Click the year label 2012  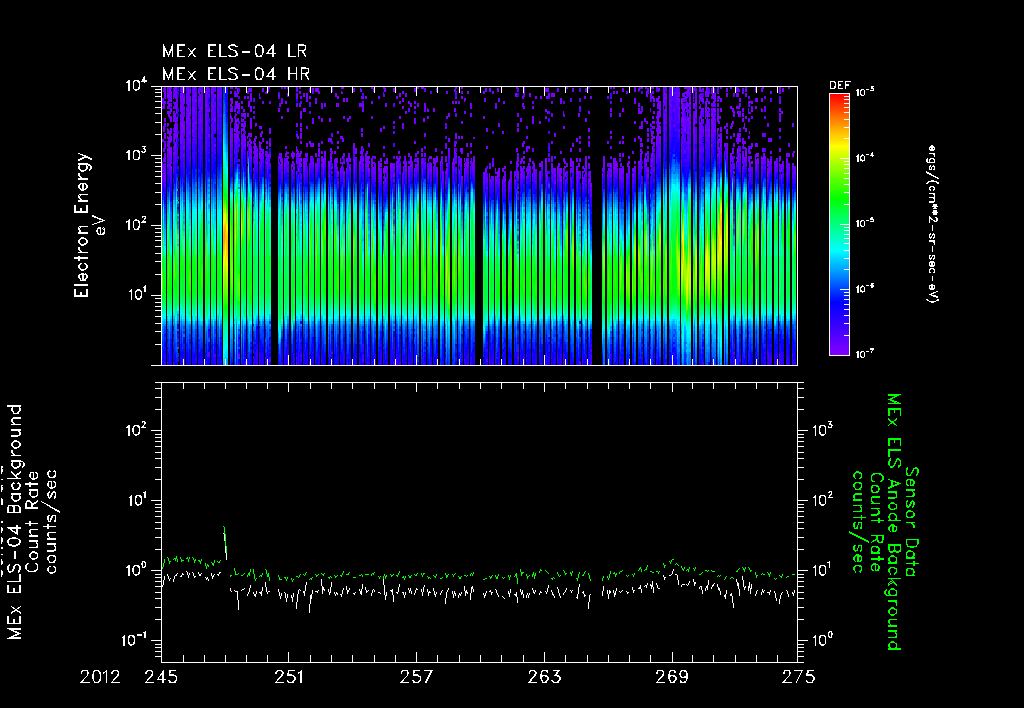tap(100, 677)
